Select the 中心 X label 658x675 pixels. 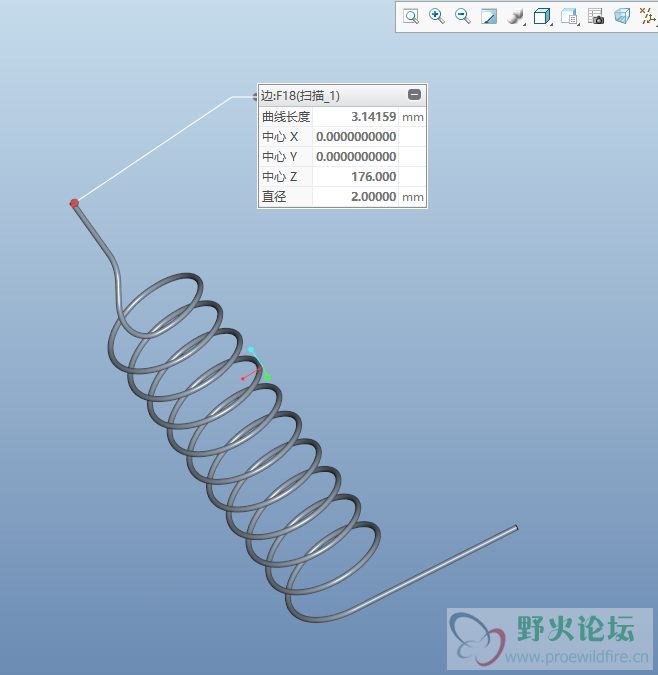[x=280, y=137]
